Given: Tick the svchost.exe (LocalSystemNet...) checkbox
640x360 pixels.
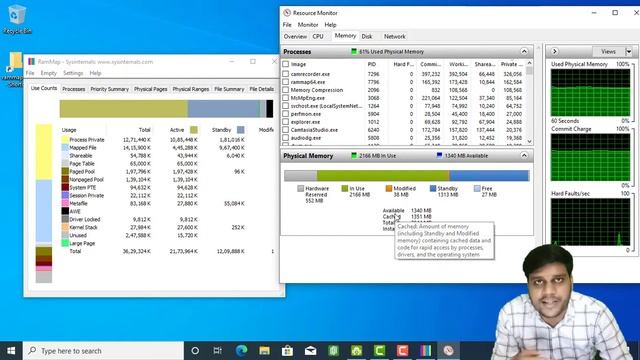Looking at the screenshot, I should [x=286, y=106].
